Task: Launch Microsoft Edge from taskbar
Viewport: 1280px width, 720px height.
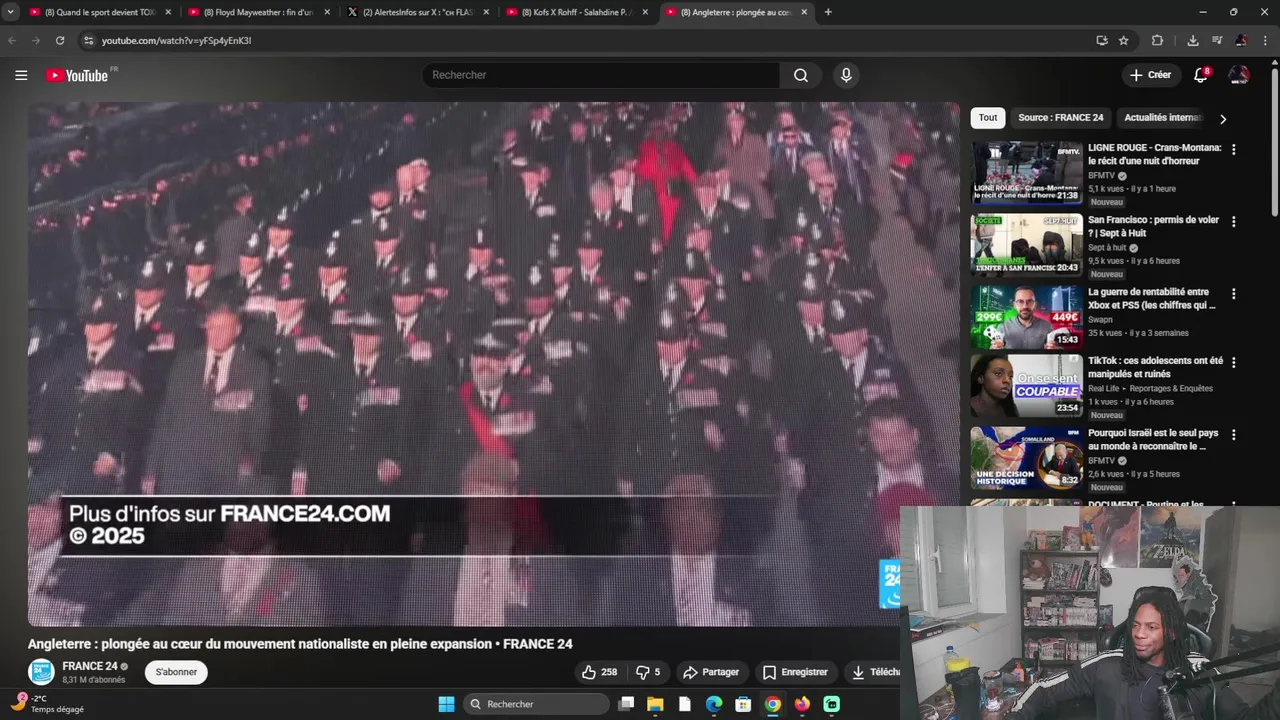Action: point(714,704)
